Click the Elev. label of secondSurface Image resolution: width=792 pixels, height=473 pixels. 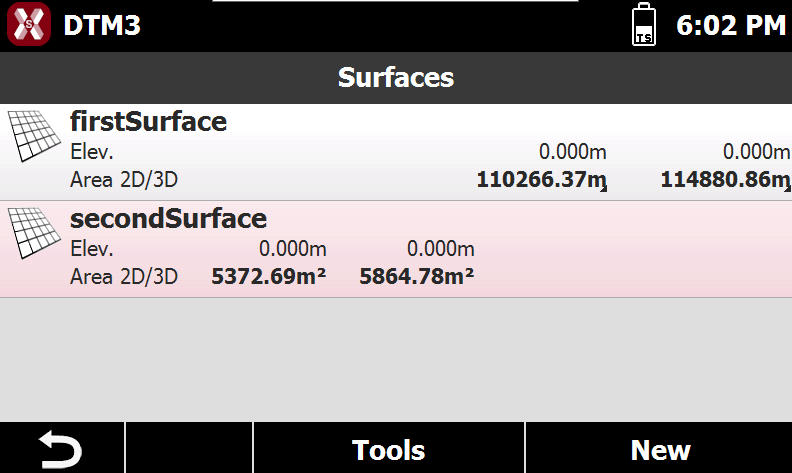pos(91,249)
